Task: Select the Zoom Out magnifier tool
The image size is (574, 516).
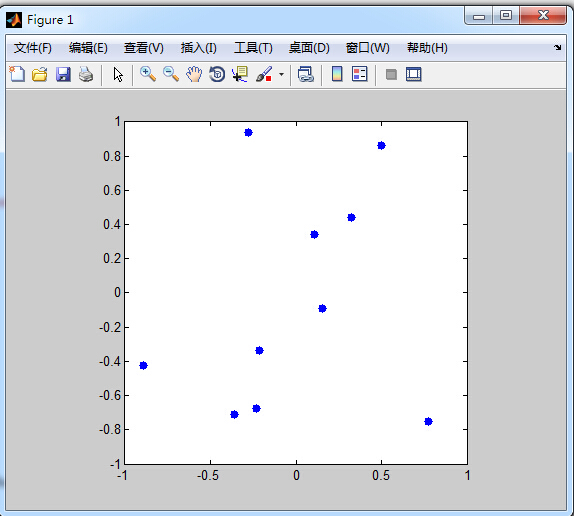Action: click(x=171, y=74)
